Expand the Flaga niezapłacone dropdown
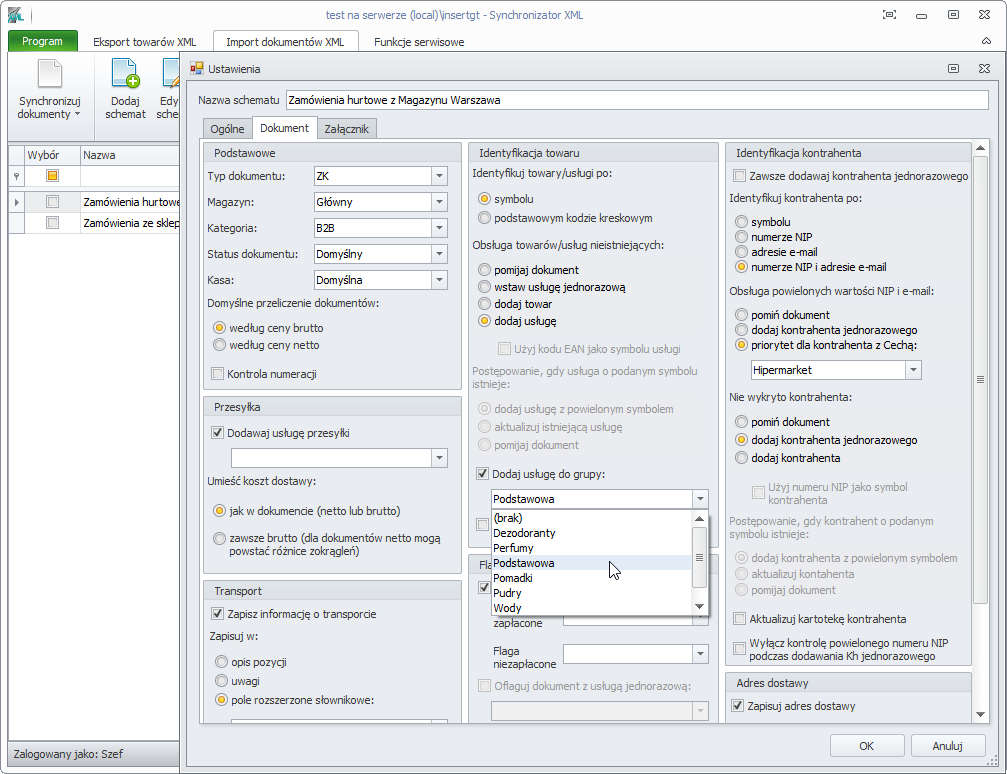The height and width of the screenshot is (774, 1007). [x=700, y=654]
